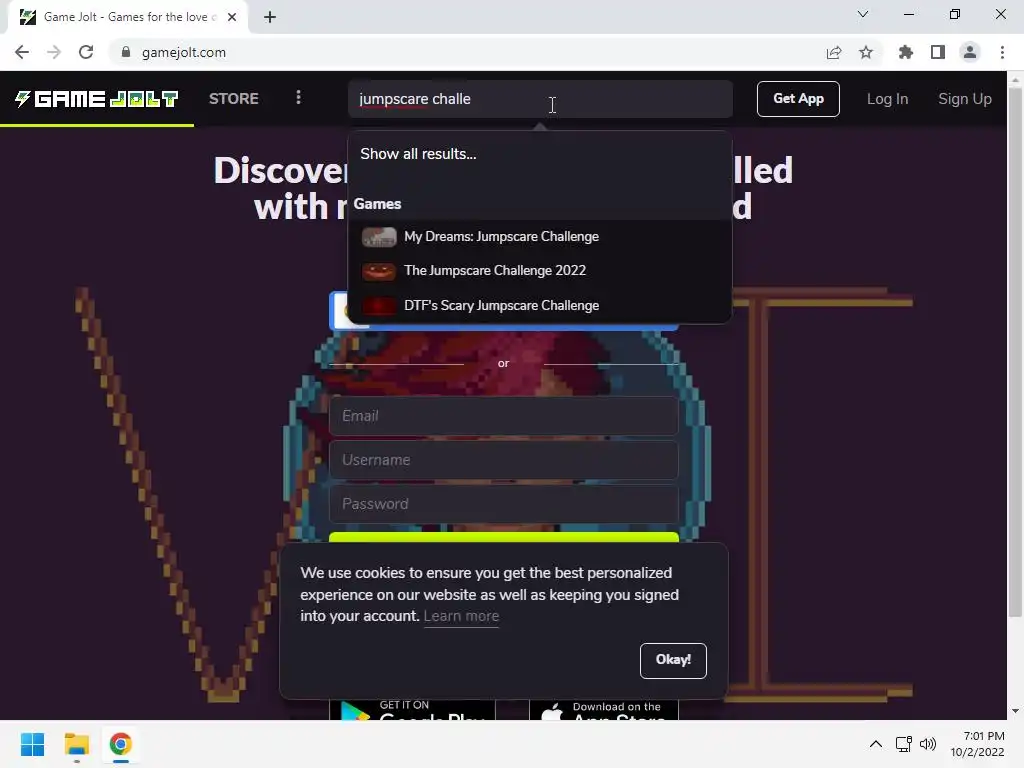The height and width of the screenshot is (768, 1024).
Task: Click the Game Jolt logo
Action: [x=97, y=99]
